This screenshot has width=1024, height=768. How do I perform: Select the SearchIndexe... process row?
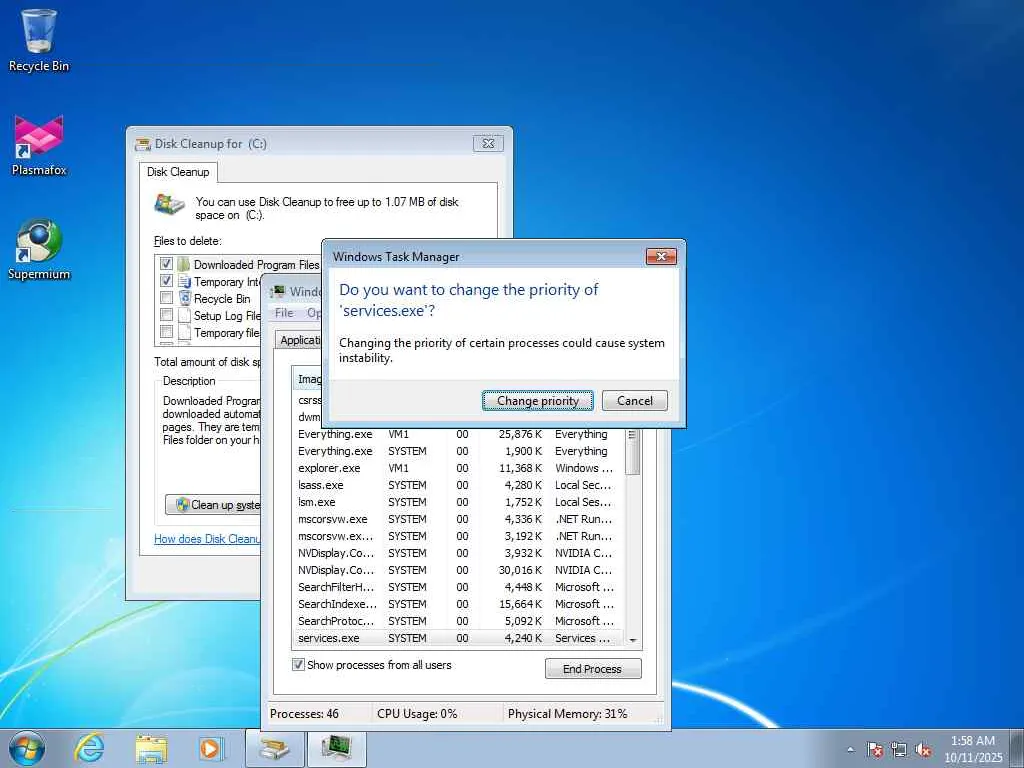pyautogui.click(x=458, y=604)
